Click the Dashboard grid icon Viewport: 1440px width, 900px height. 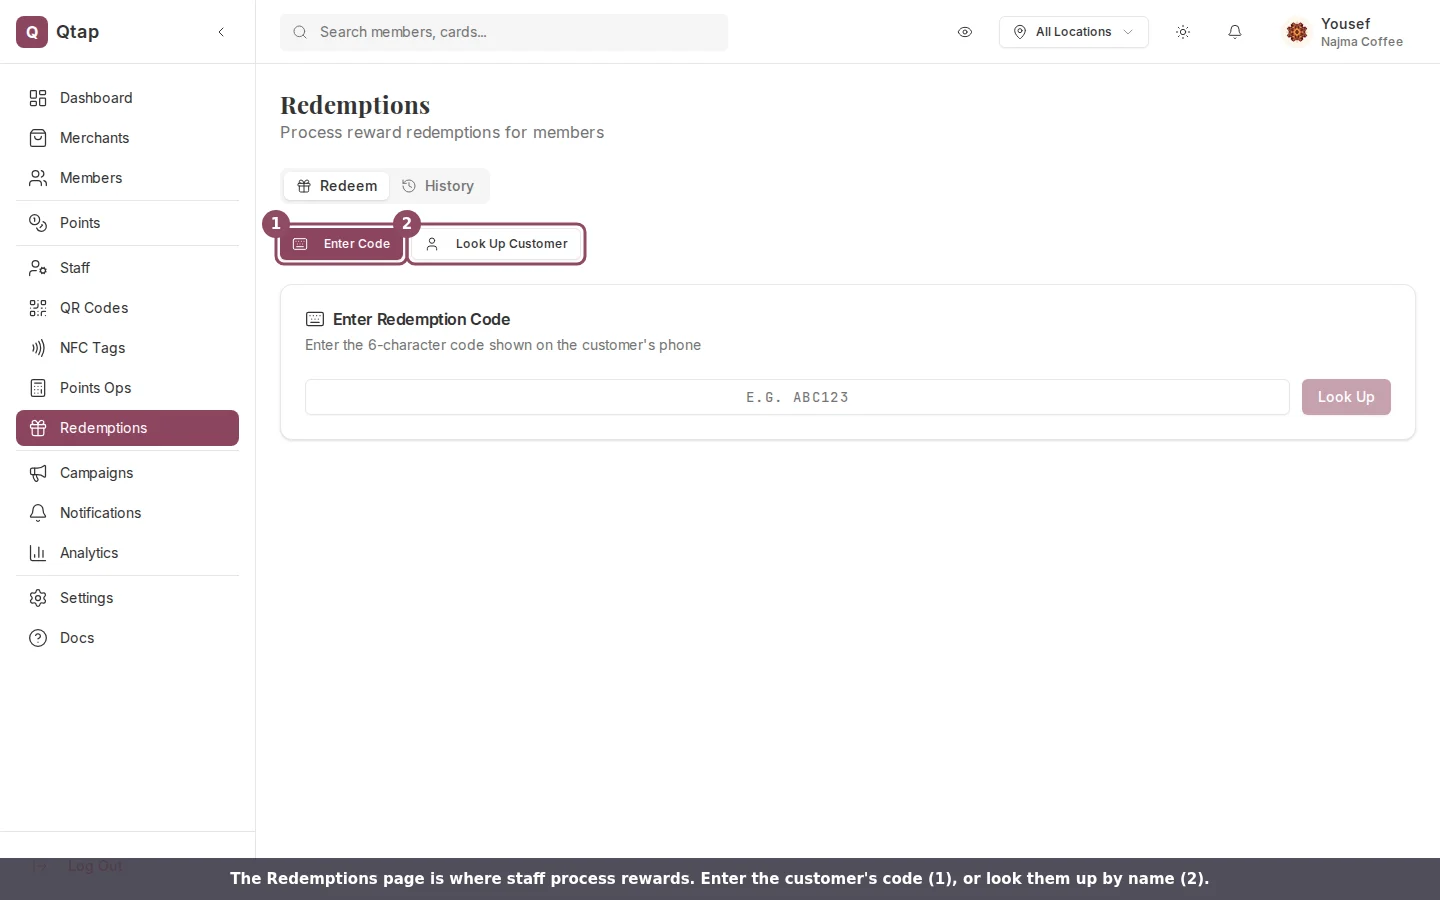point(38,98)
